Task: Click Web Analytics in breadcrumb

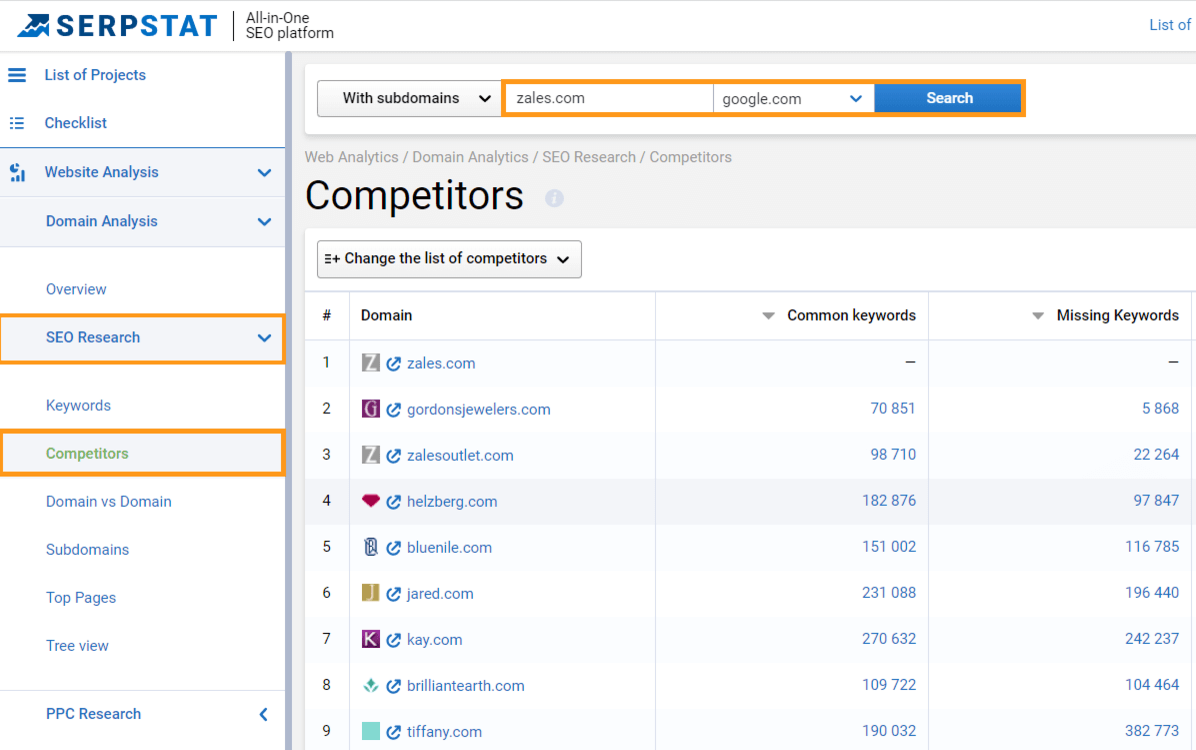Action: [x=352, y=157]
